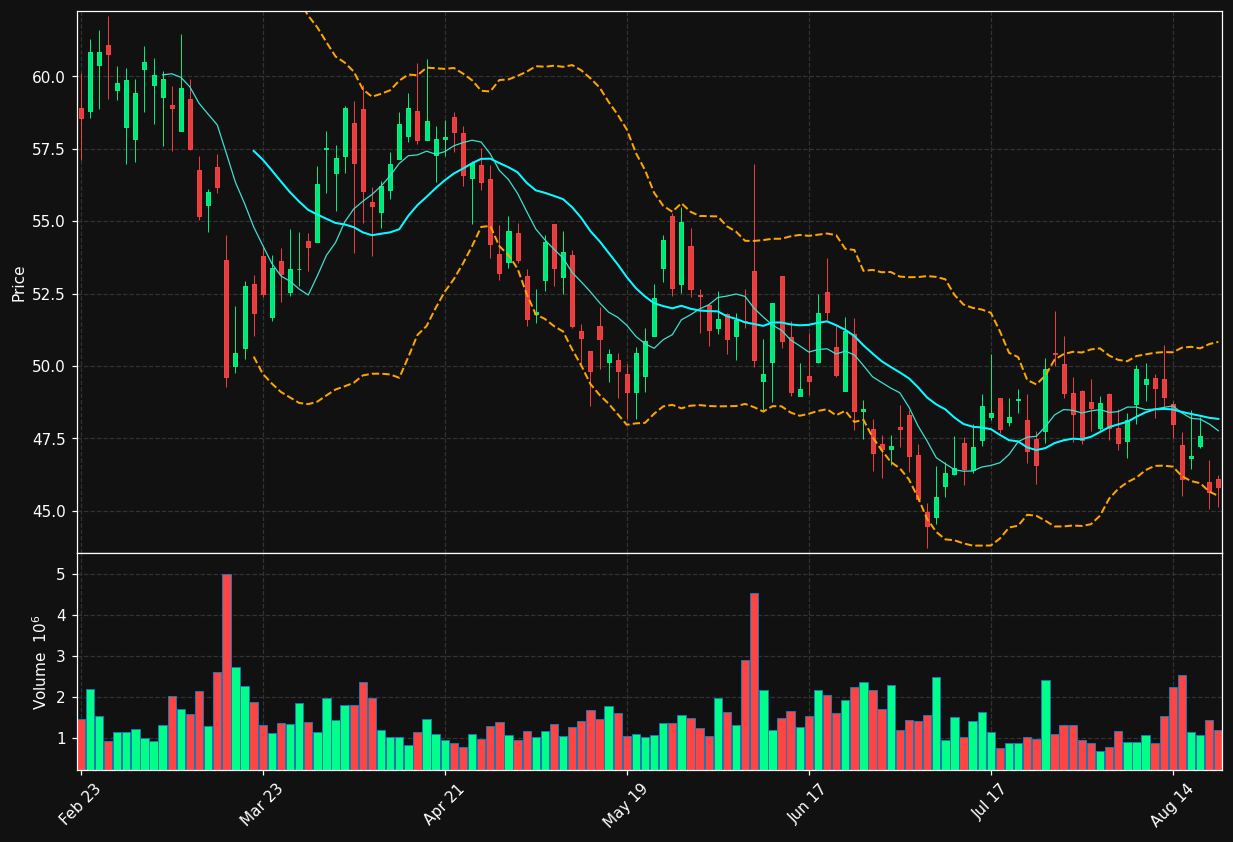Screen dimensions: 1233x842
Task: Click the volume axis tick labeled 2
Action: pos(60,698)
